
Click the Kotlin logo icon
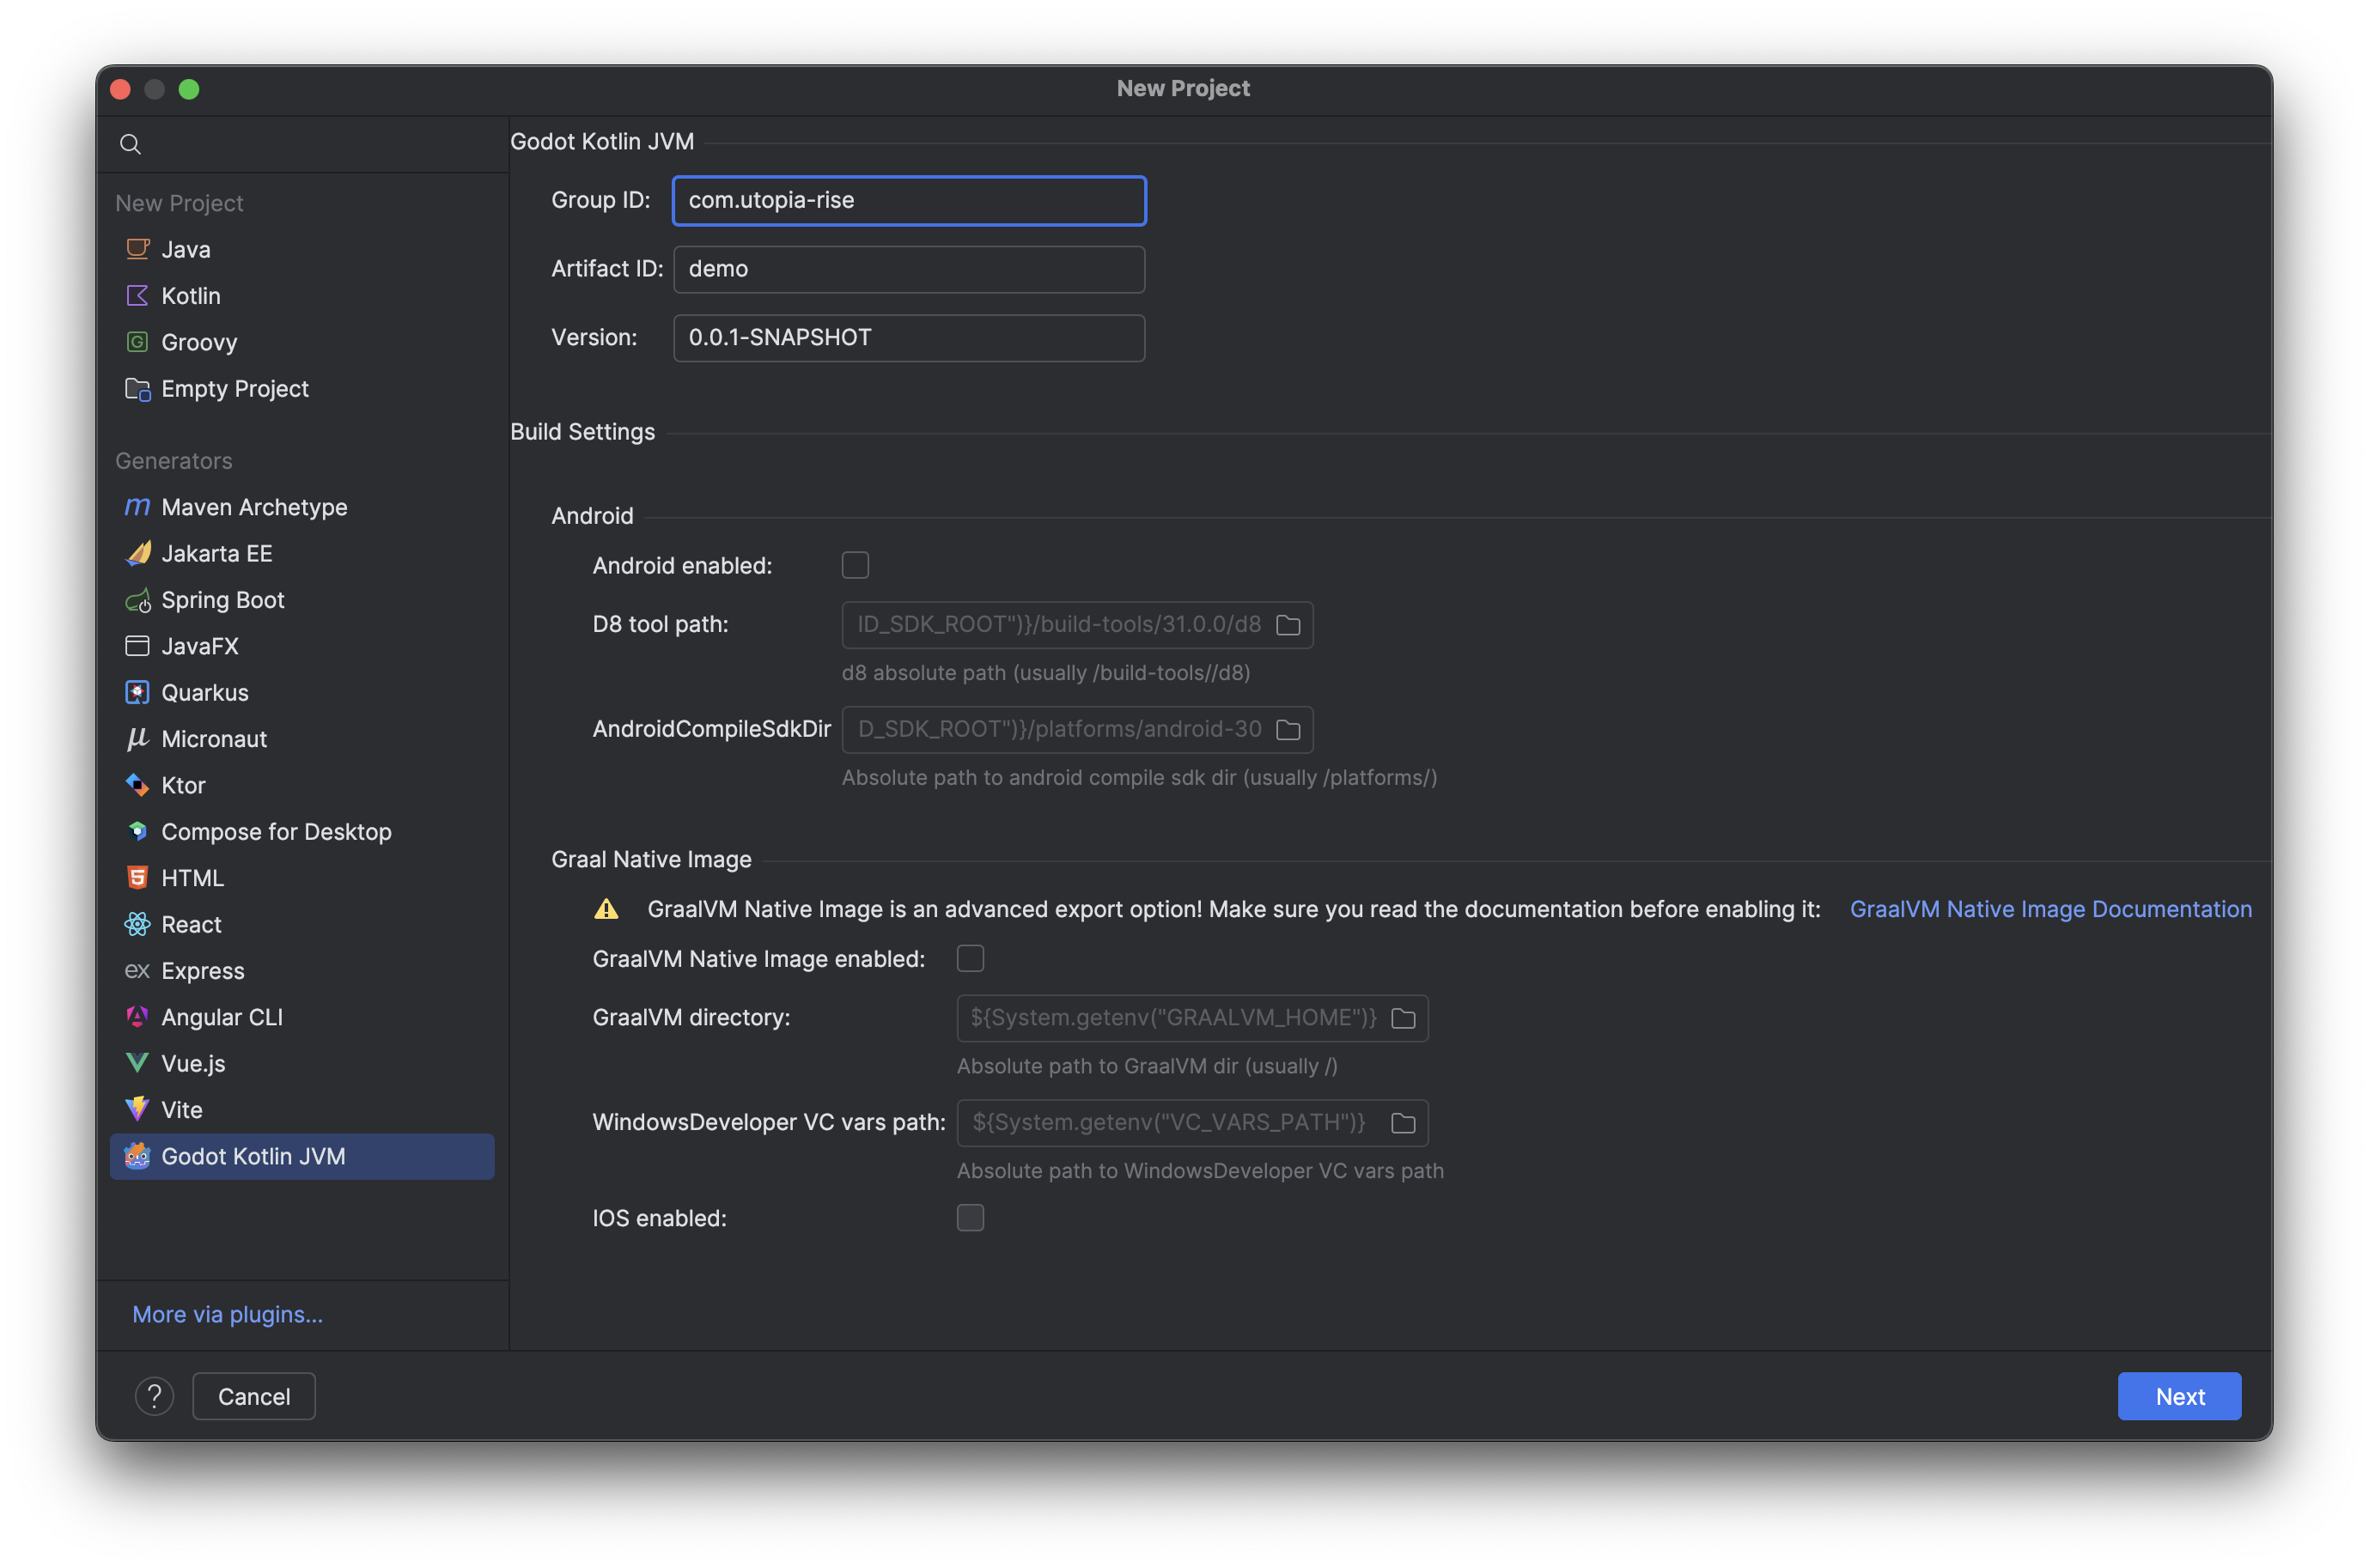pyautogui.click(x=137, y=296)
